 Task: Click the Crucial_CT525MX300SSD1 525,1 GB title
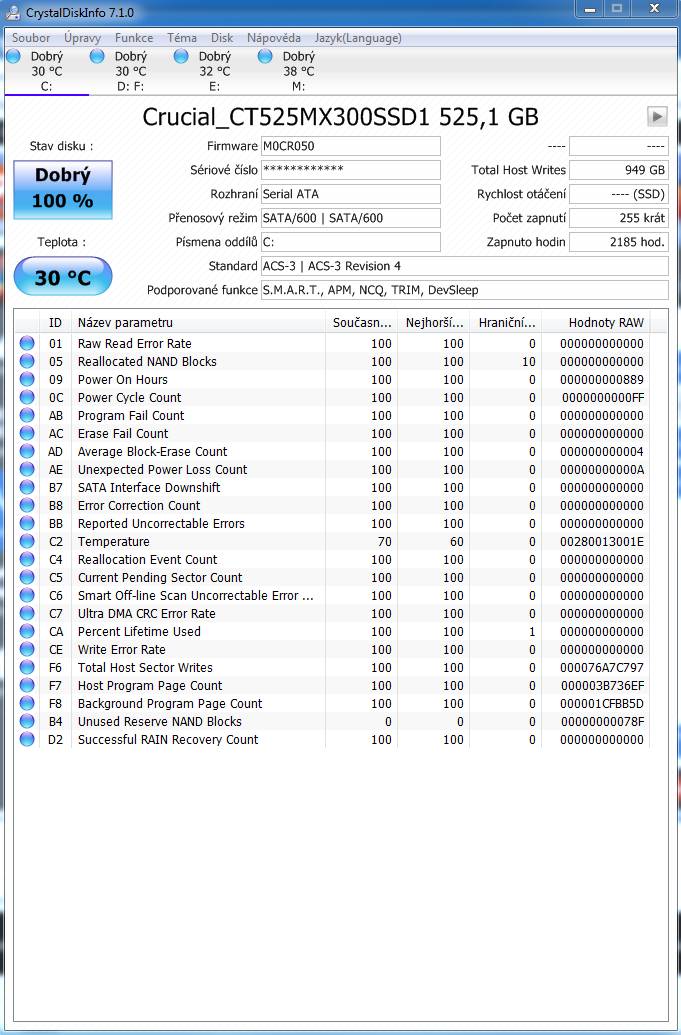coord(340,117)
